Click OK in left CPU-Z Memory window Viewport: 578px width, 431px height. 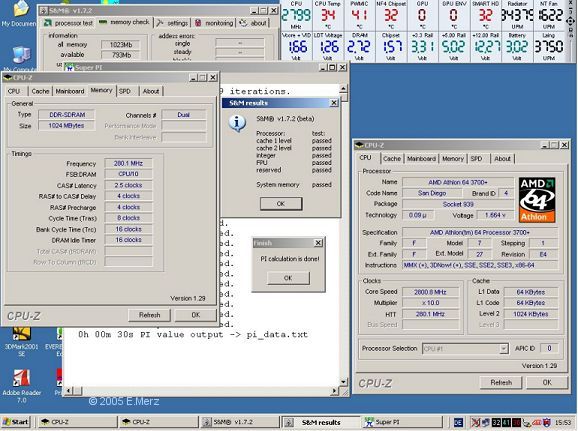tap(196, 315)
